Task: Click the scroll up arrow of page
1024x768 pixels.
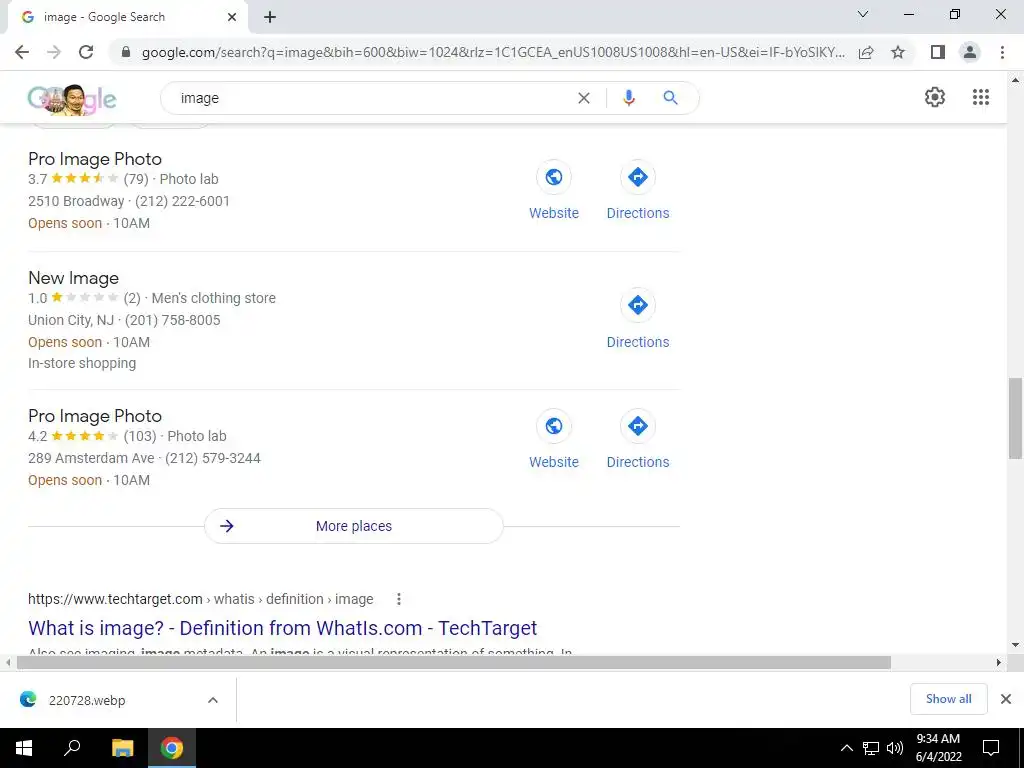Action: pyautogui.click(x=1015, y=80)
